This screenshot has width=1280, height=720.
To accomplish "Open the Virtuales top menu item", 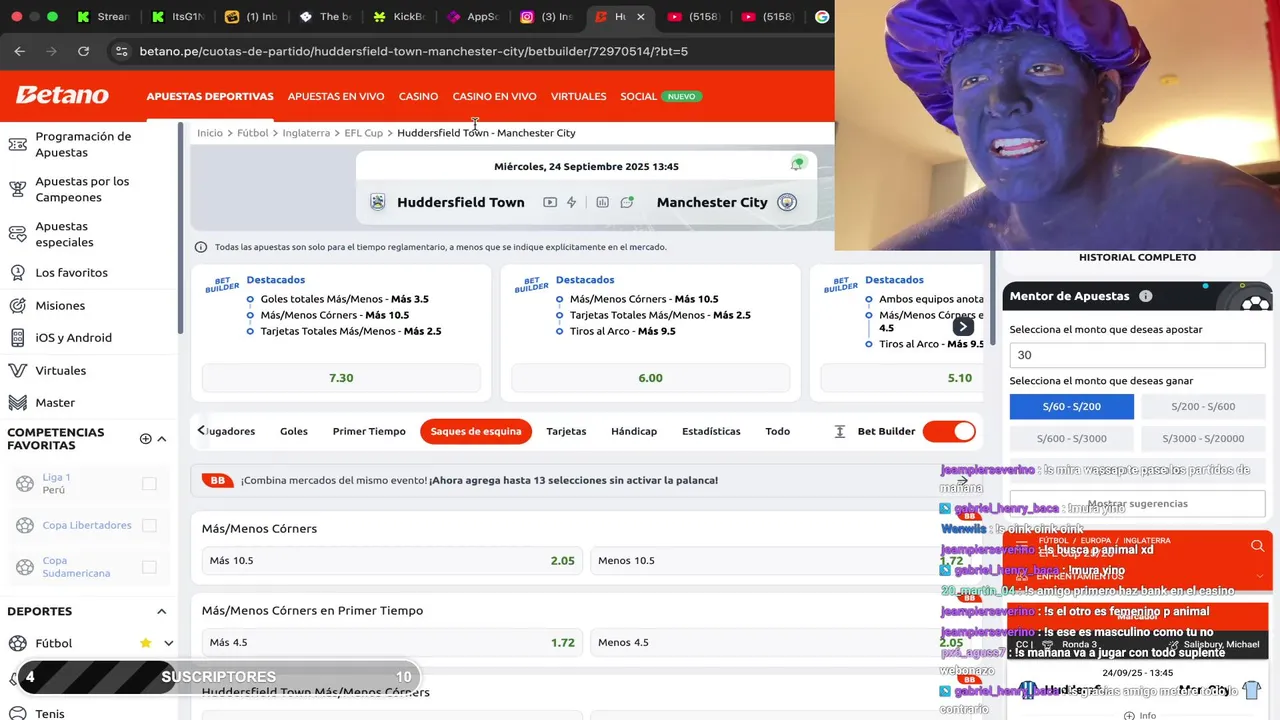I will (578, 97).
